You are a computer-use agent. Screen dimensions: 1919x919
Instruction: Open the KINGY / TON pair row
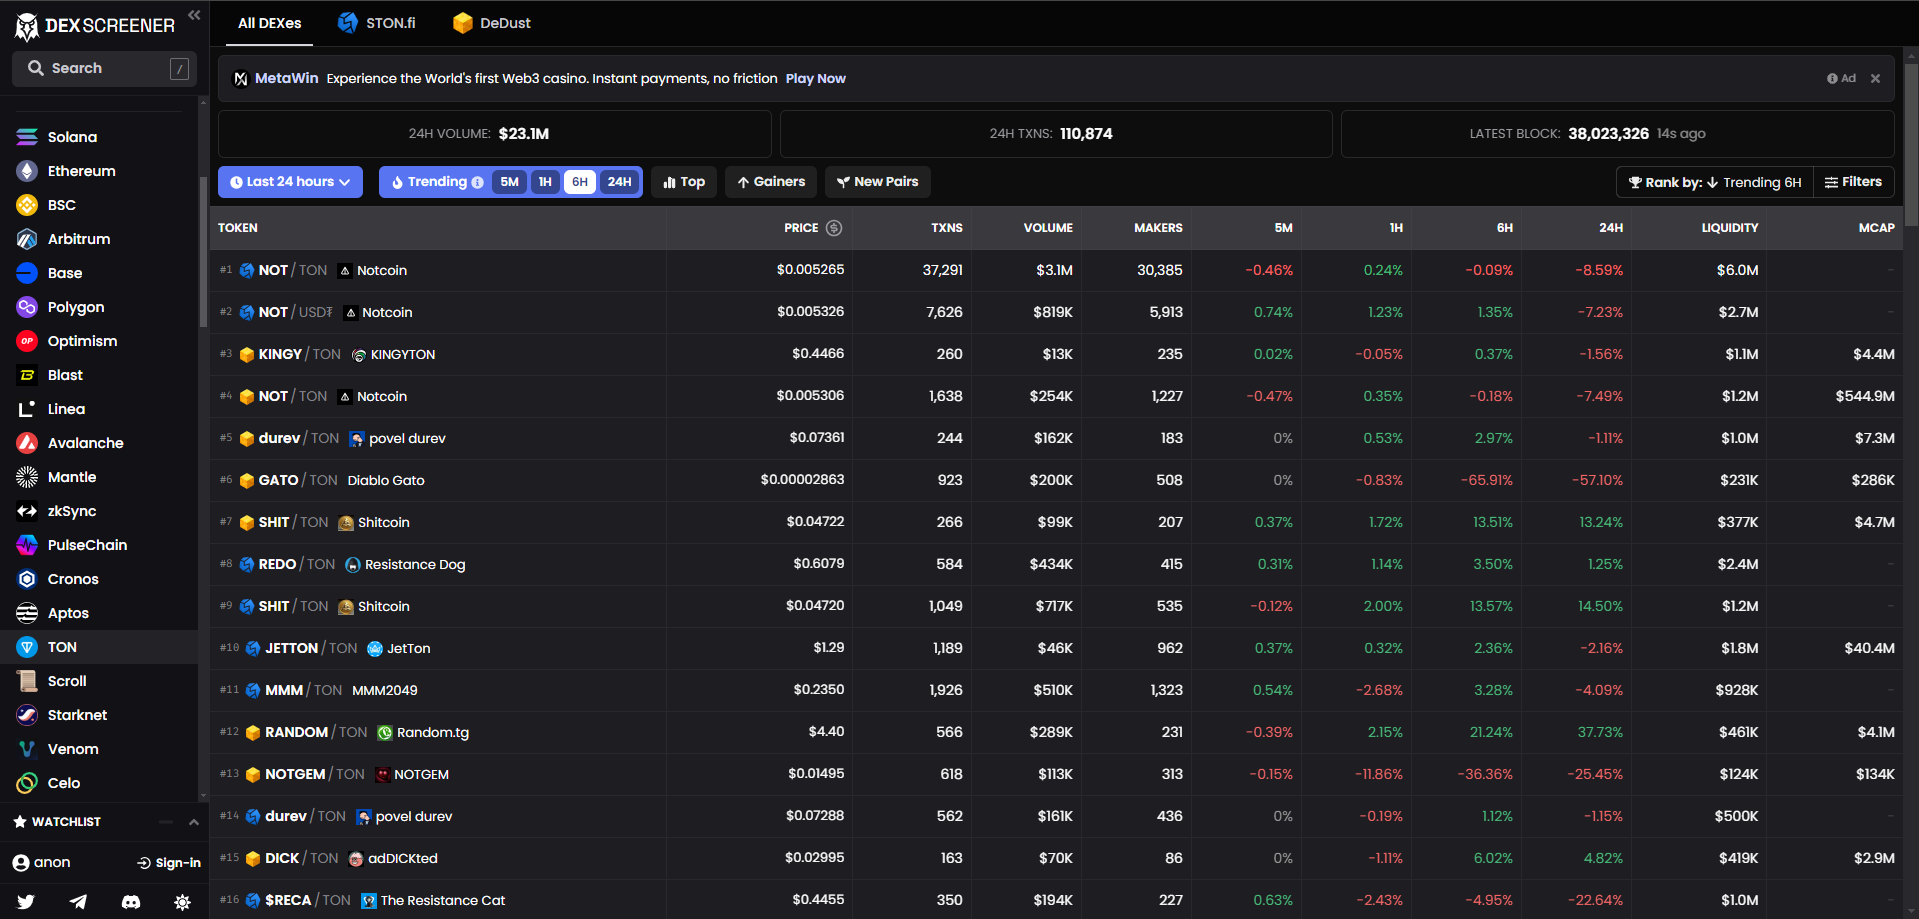[1056, 354]
